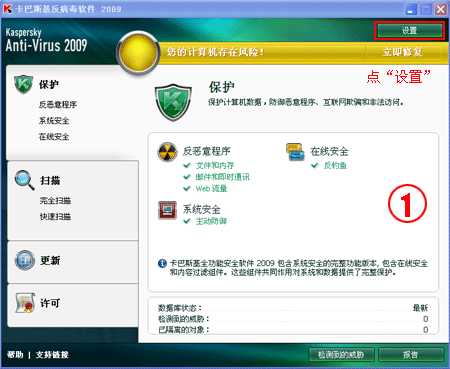Select the 许可 license tab

pyautogui.click(x=50, y=303)
